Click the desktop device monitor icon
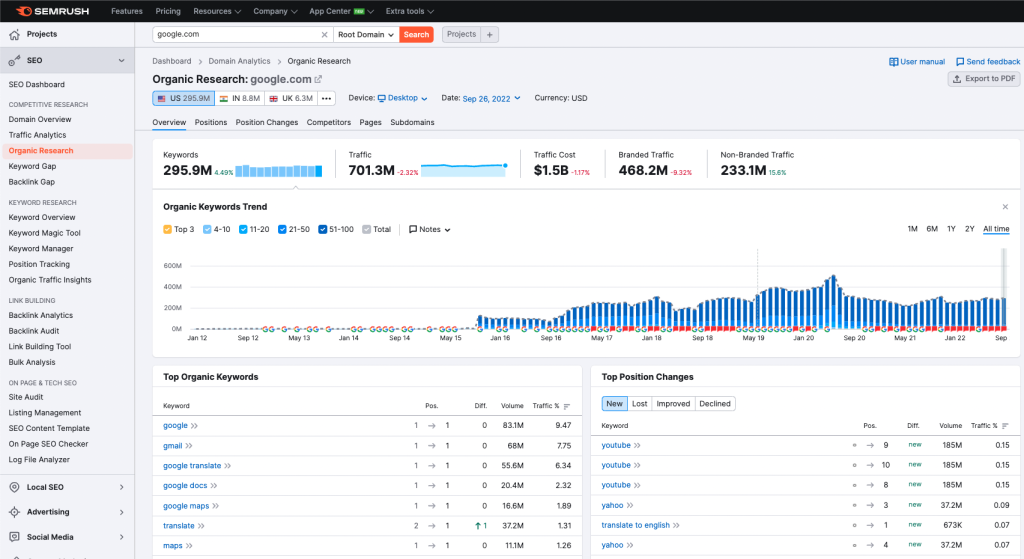 (381, 99)
